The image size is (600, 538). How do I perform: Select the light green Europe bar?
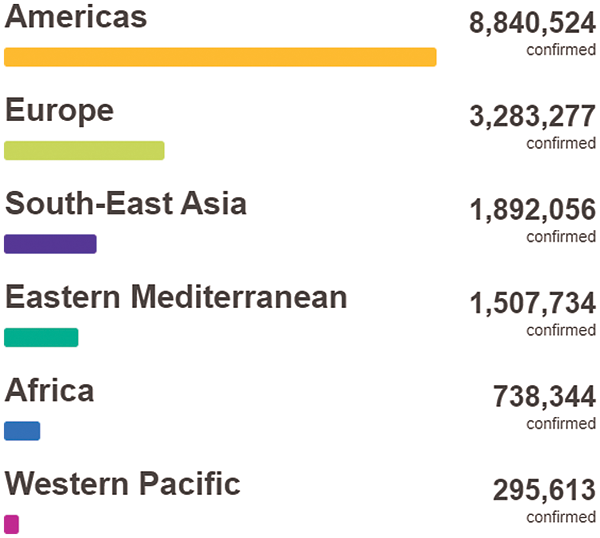[84, 151]
